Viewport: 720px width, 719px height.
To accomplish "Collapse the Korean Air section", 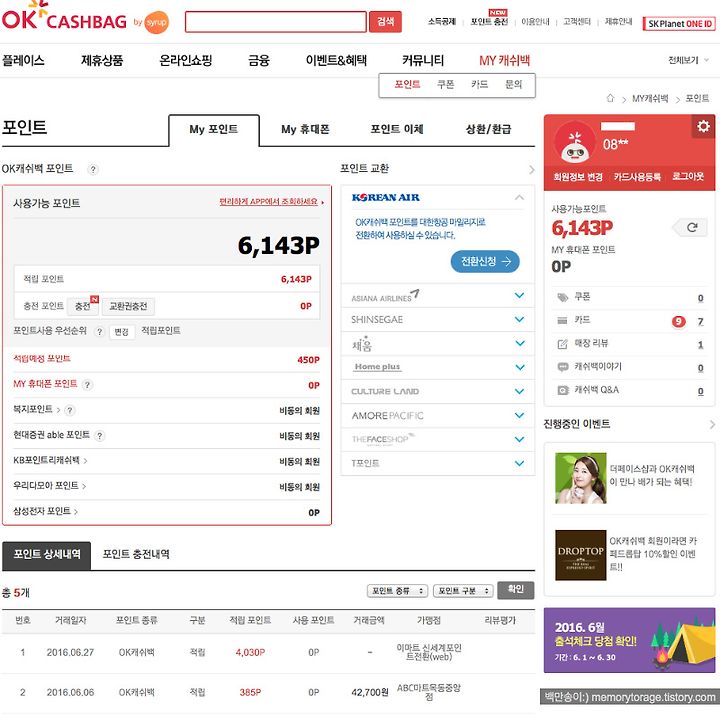I will (519, 197).
